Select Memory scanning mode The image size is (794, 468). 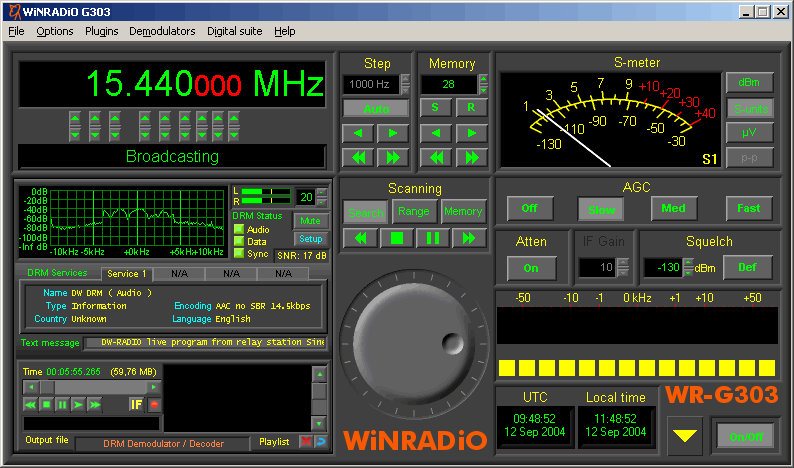463,211
